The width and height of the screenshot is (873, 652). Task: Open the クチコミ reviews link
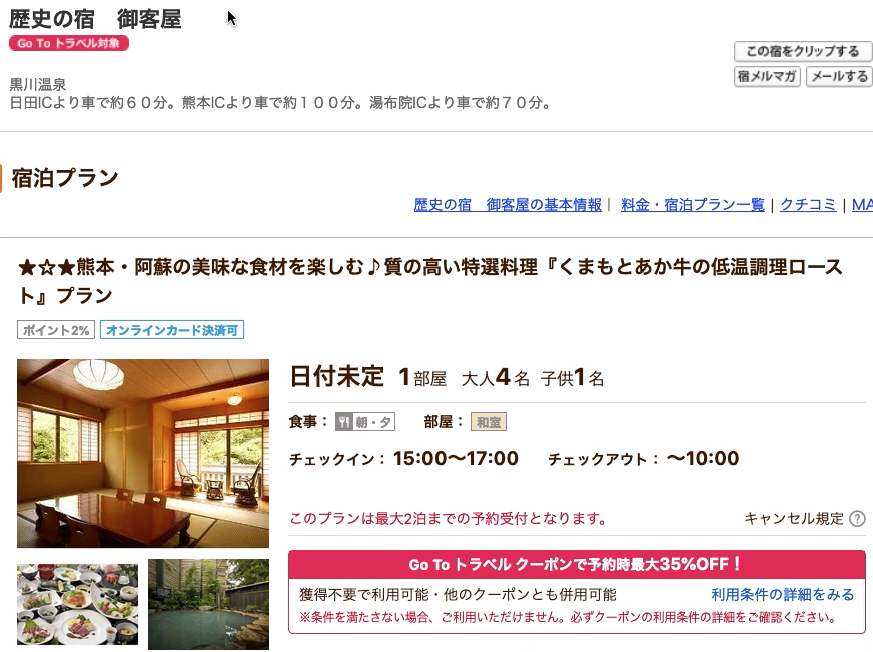click(808, 205)
